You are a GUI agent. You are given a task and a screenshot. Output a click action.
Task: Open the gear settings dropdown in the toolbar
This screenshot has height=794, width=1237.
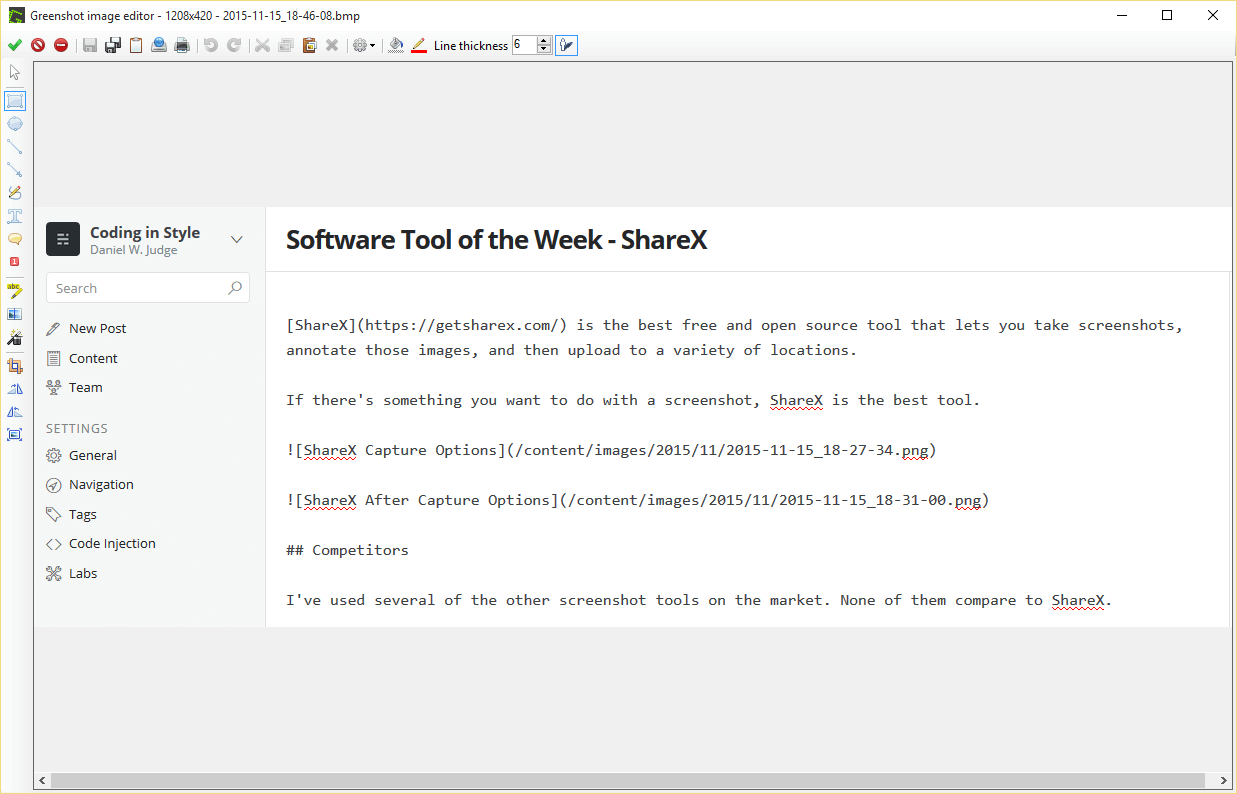coord(364,45)
